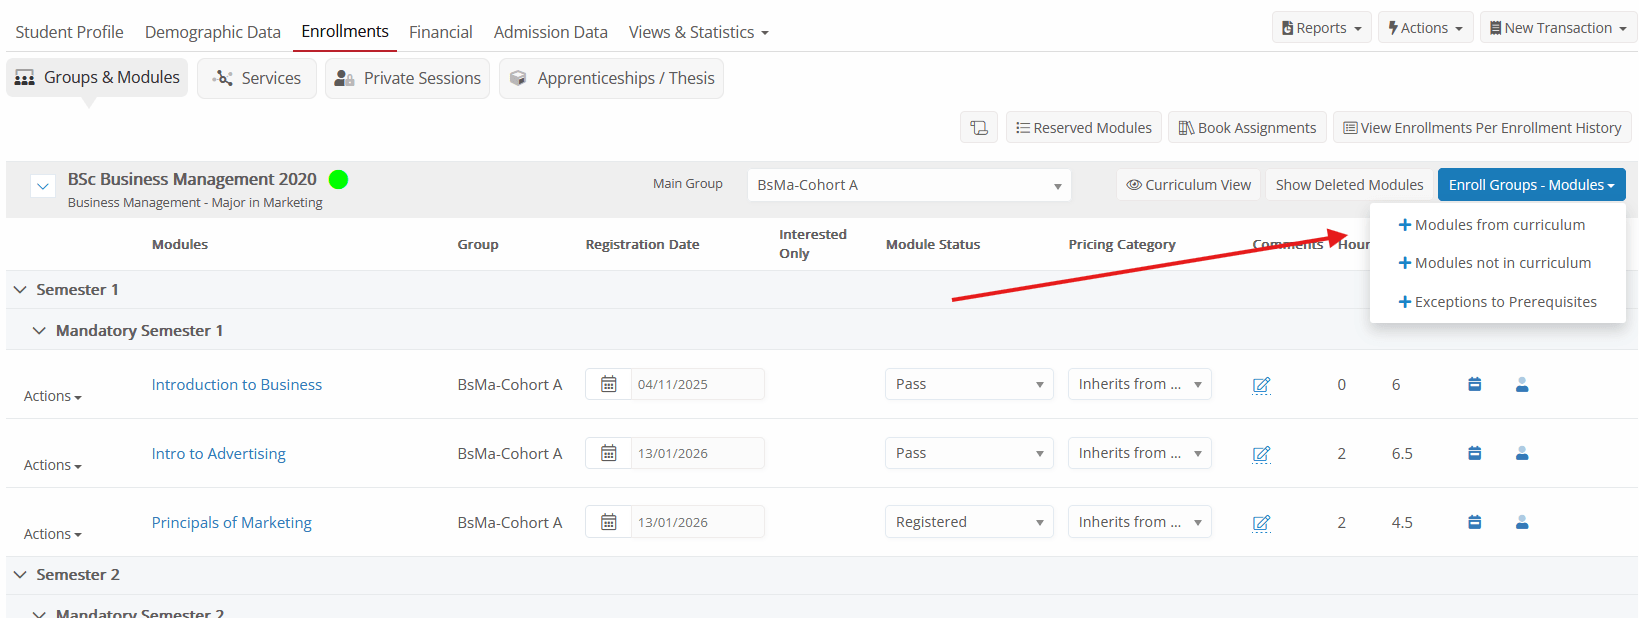Image resolution: width=1639 pixels, height=618 pixels.
Task: Click comments edit icon for Introduction to Business
Action: [x=1261, y=385]
